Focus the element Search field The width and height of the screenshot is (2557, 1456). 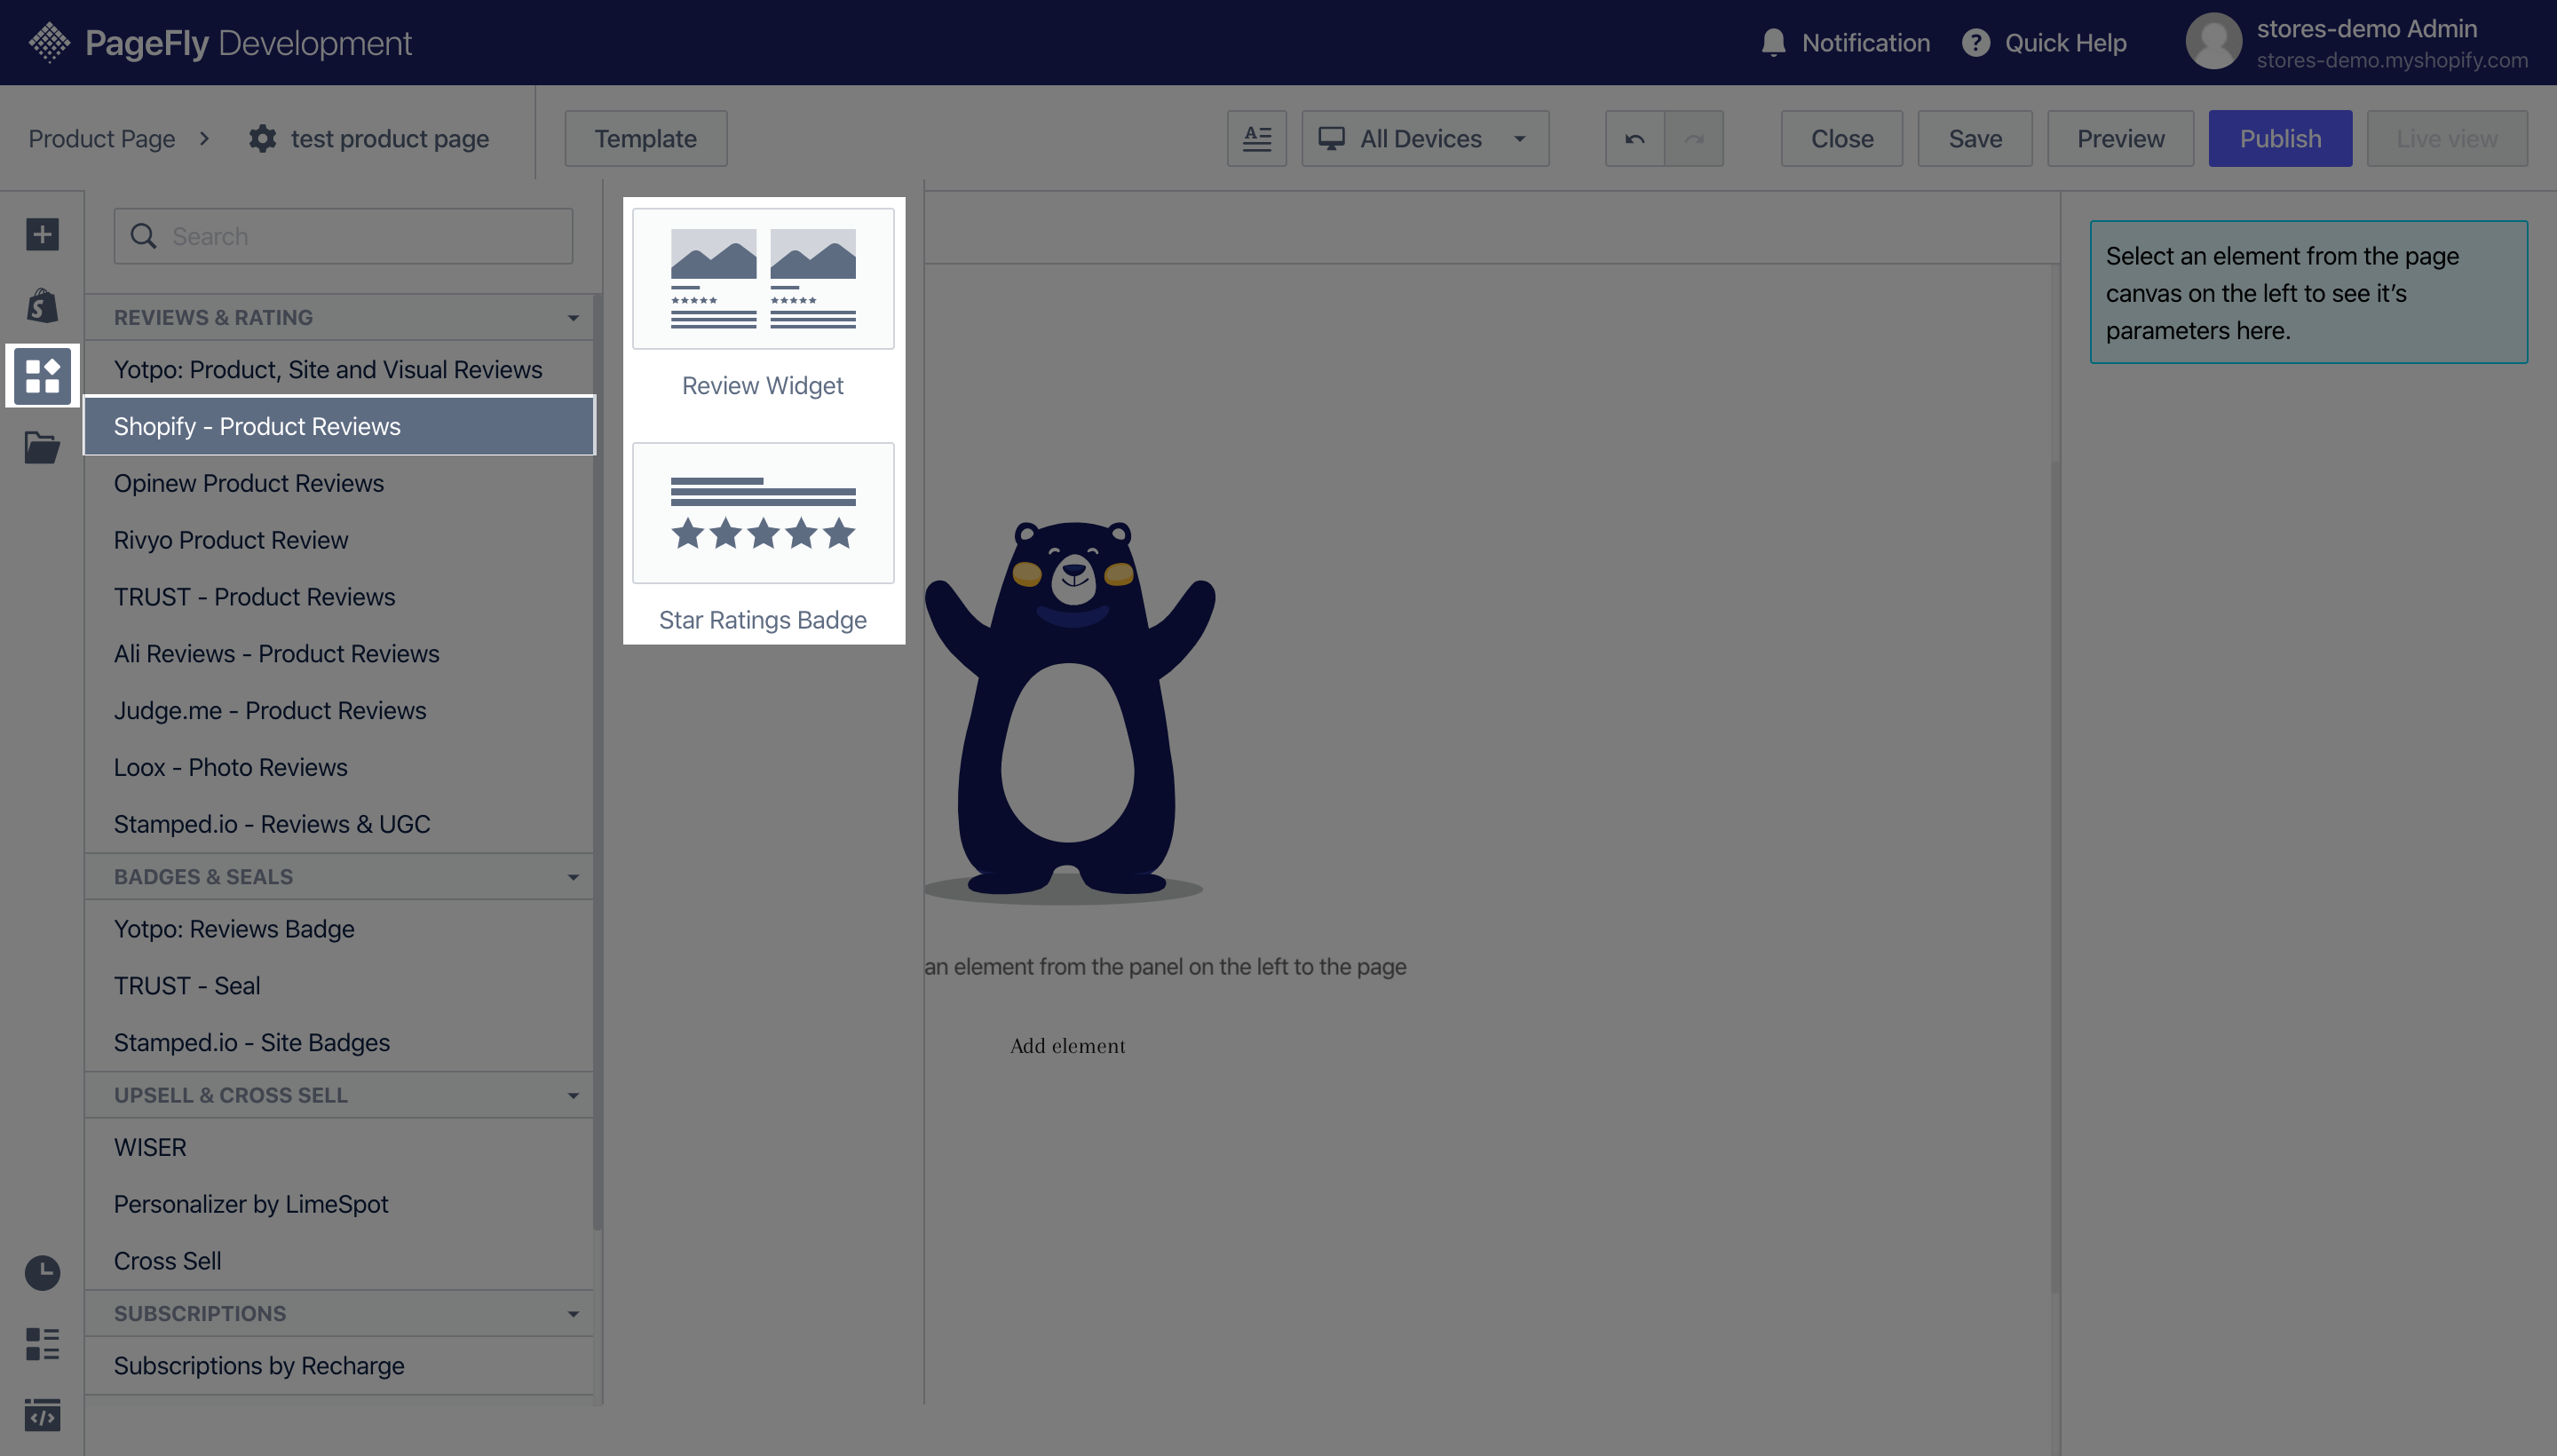(343, 236)
